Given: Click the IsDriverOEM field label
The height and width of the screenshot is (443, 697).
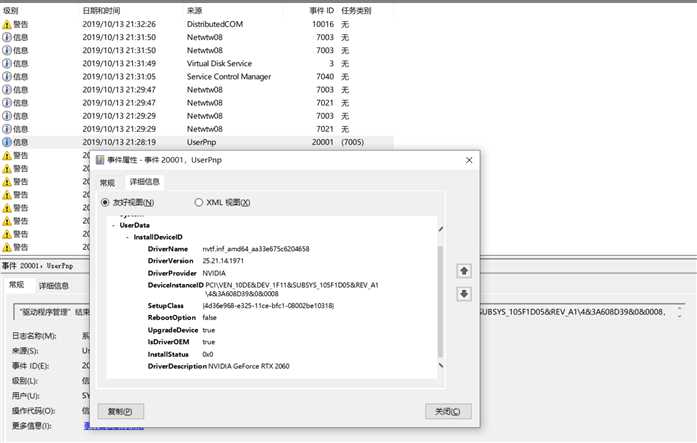Looking at the screenshot, I should pos(168,342).
